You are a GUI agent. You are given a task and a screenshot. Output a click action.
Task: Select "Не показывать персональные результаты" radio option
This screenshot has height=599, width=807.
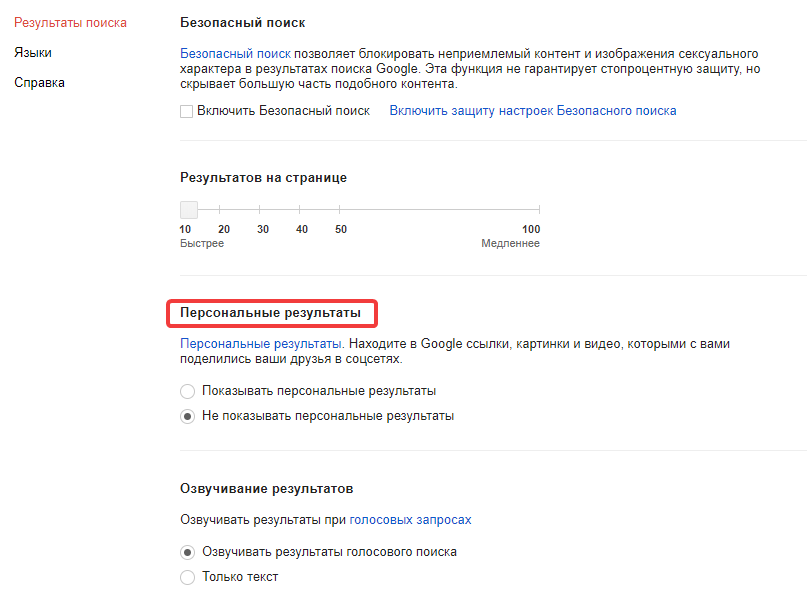point(187,416)
